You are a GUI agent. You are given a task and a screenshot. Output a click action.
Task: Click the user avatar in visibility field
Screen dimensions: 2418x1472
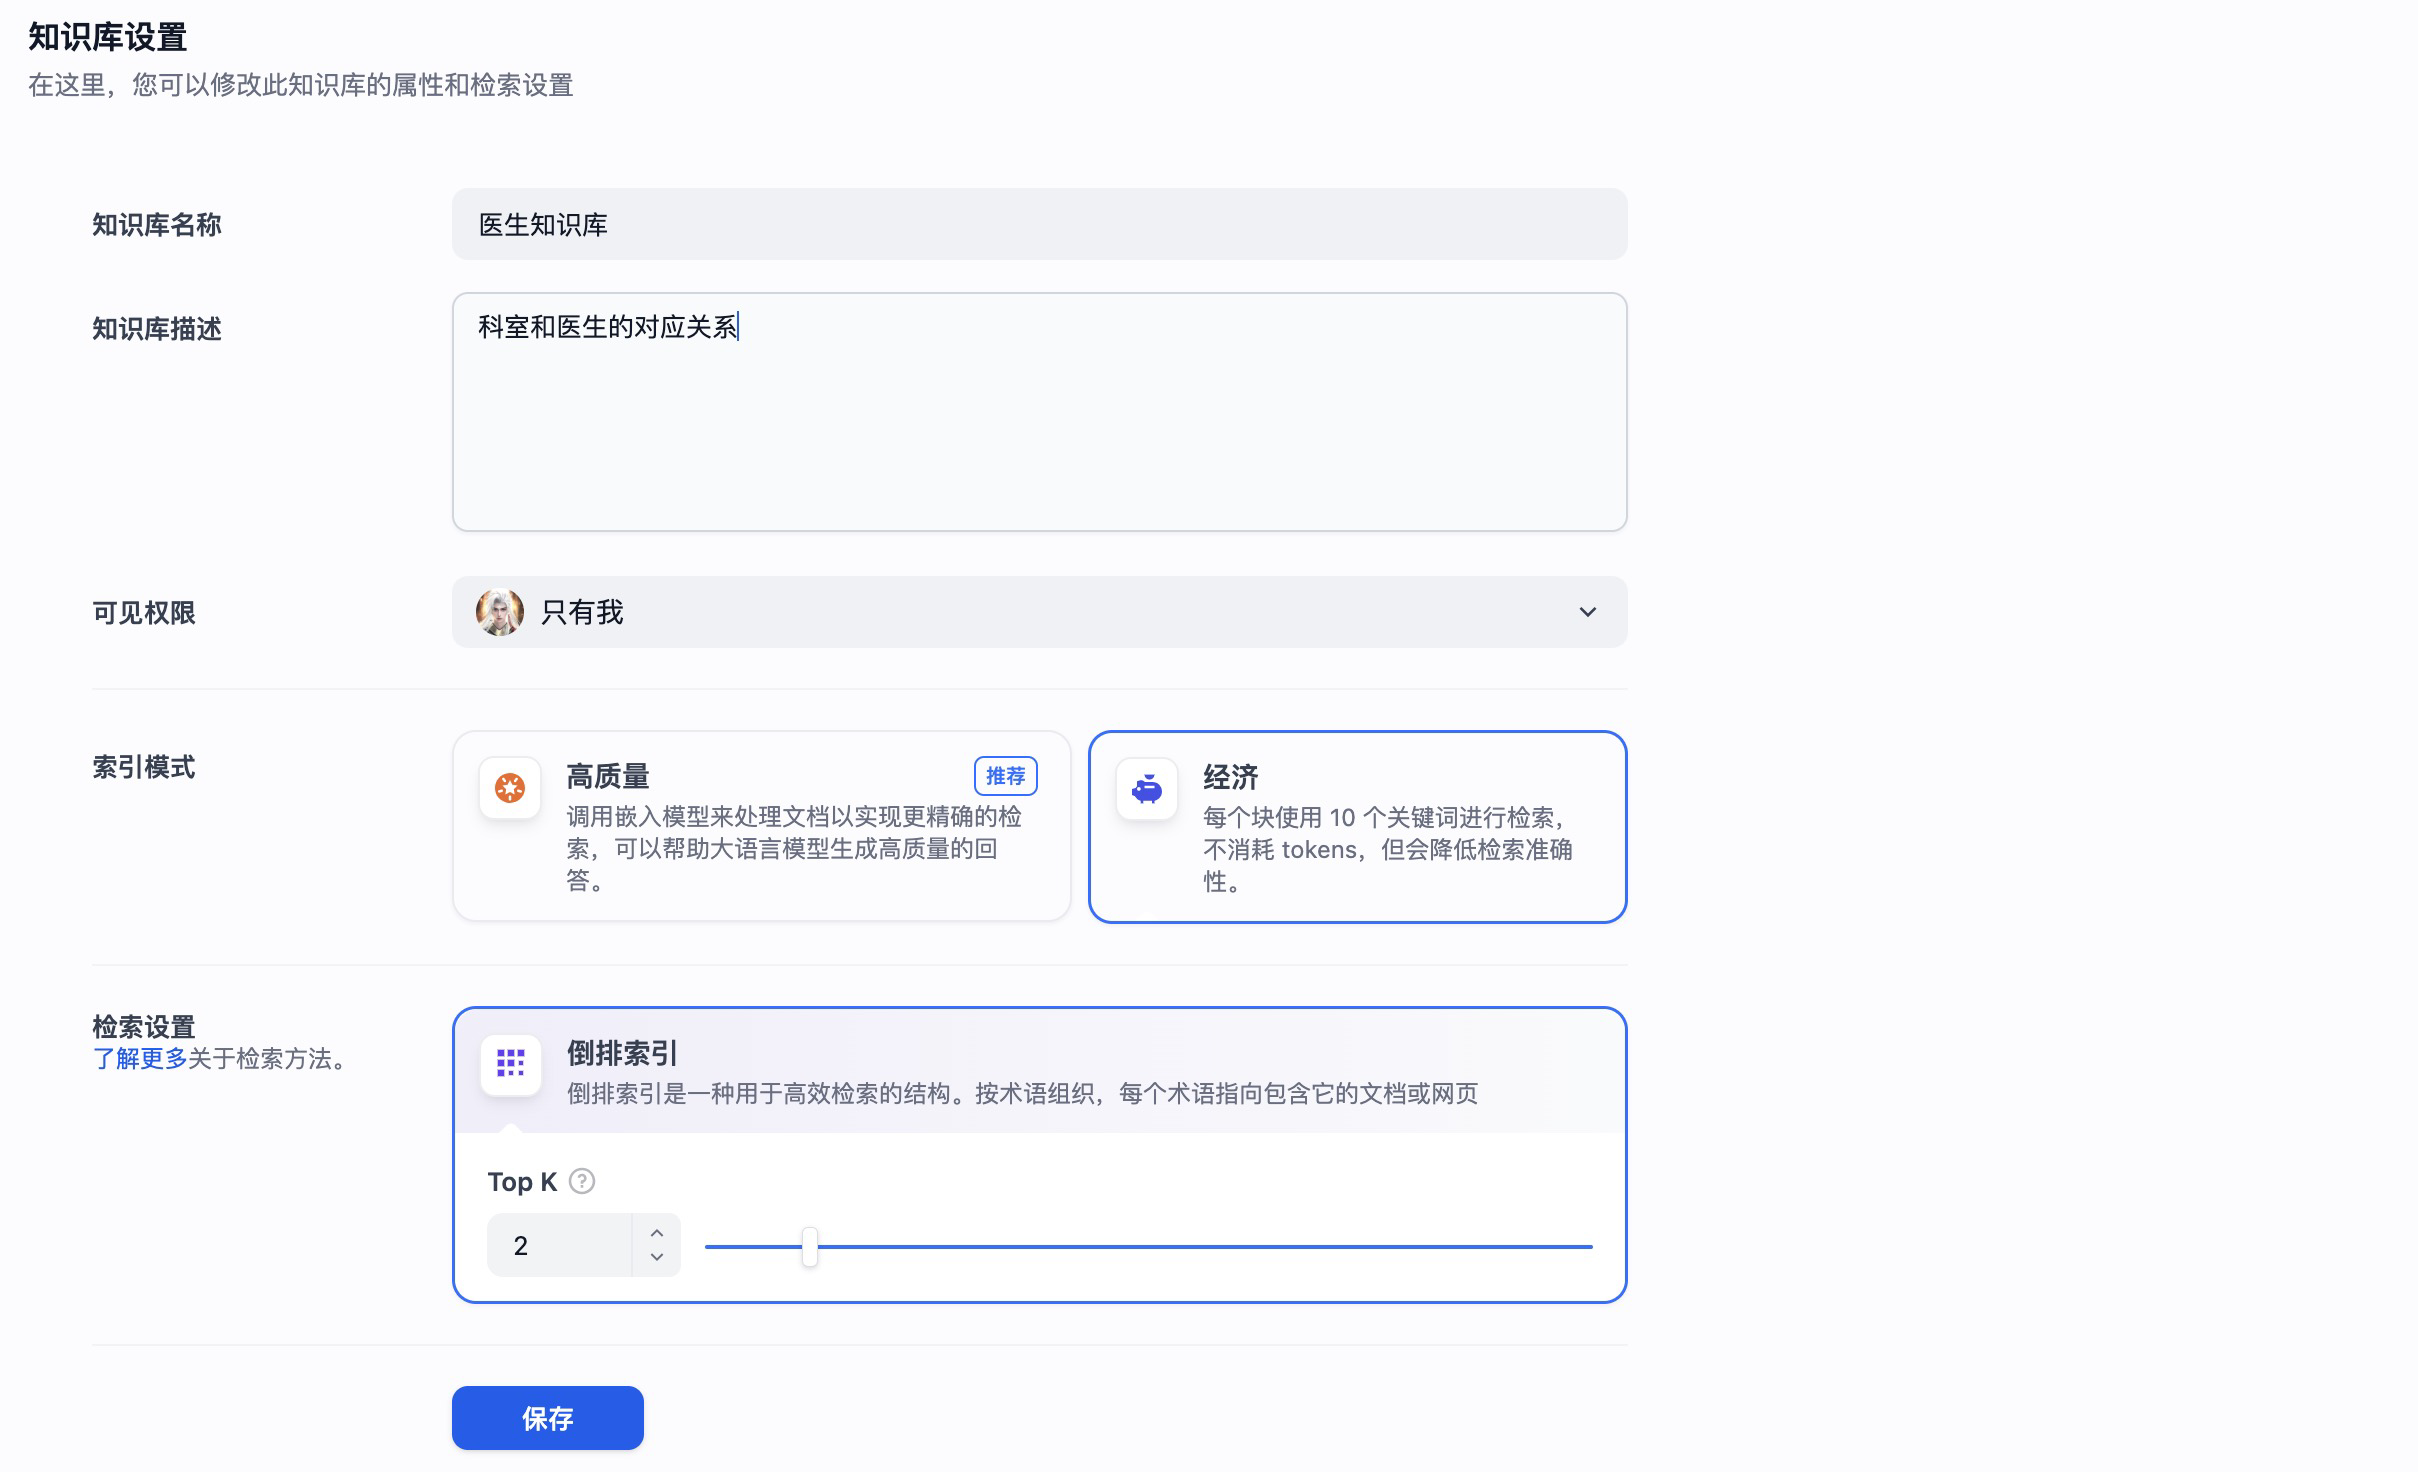[x=500, y=612]
